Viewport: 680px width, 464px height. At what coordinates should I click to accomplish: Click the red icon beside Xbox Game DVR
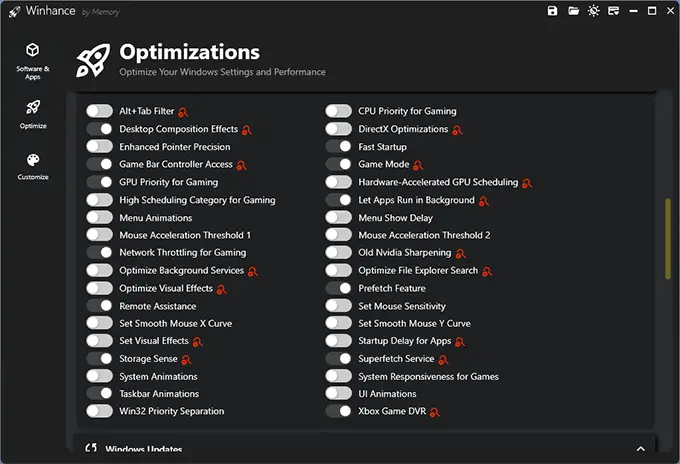[435, 412]
